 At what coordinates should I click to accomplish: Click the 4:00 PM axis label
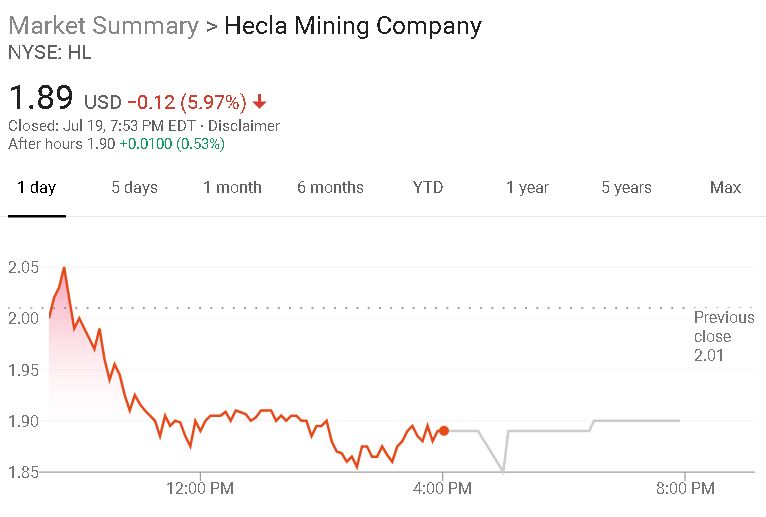click(x=444, y=489)
